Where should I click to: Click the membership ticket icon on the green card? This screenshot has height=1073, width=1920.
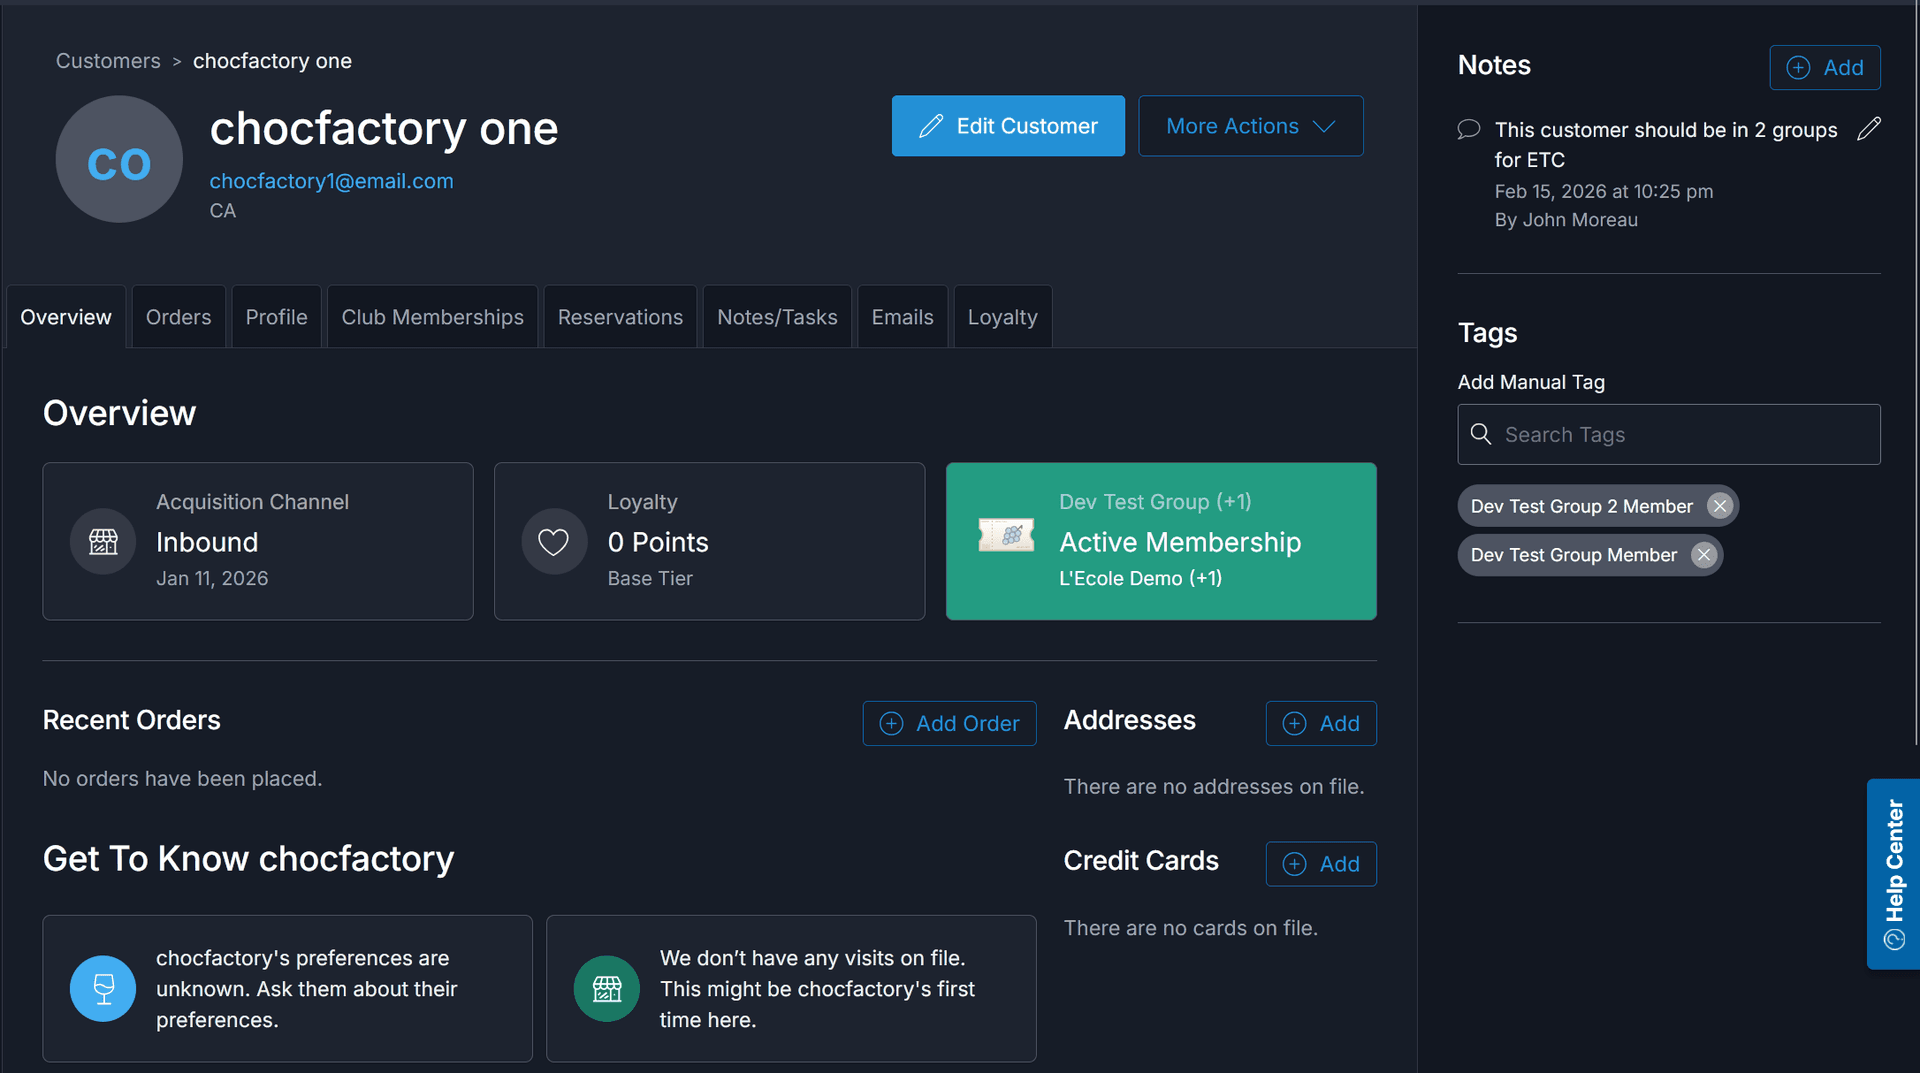pyautogui.click(x=1007, y=536)
